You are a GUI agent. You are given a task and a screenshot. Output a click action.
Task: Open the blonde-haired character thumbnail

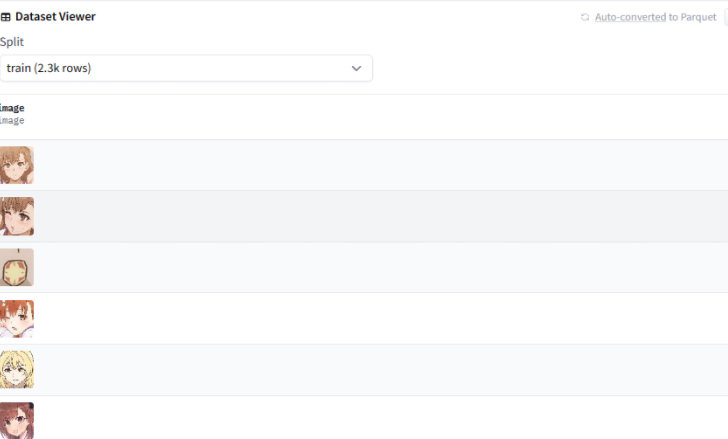tap(16, 369)
